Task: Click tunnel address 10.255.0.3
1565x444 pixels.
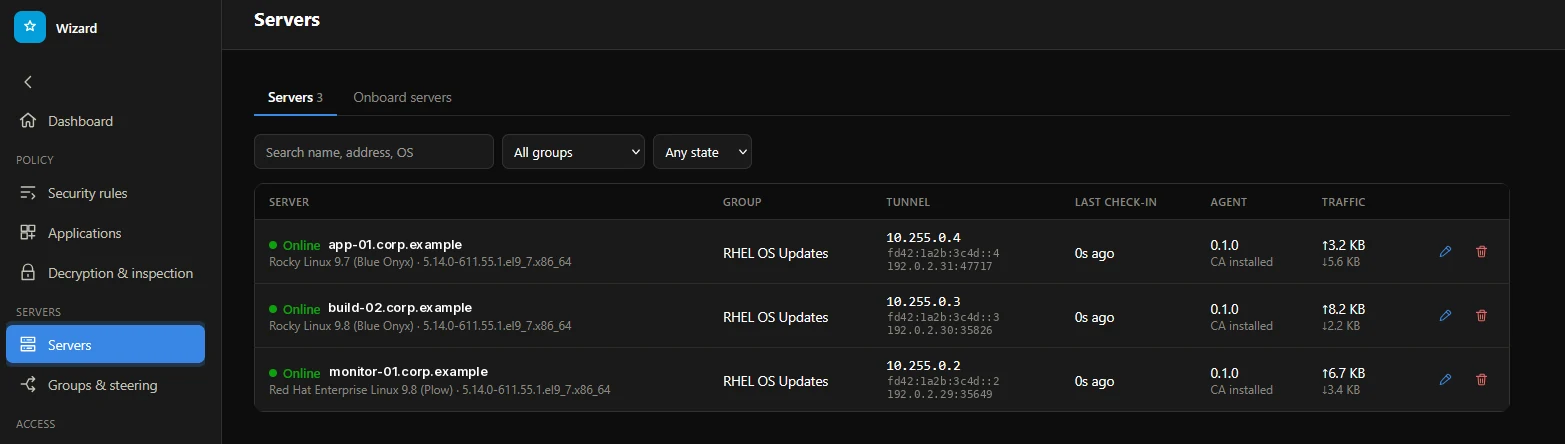Action: [923, 301]
